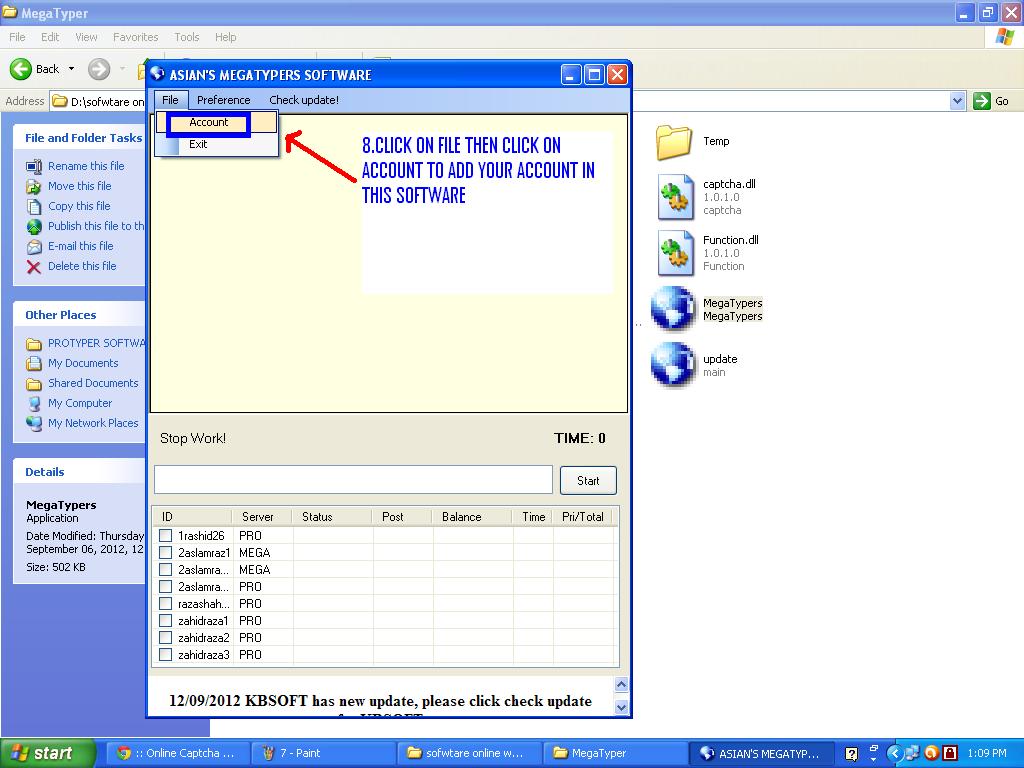Select the Temp folder icon
The height and width of the screenshot is (768, 1024).
tap(673, 142)
